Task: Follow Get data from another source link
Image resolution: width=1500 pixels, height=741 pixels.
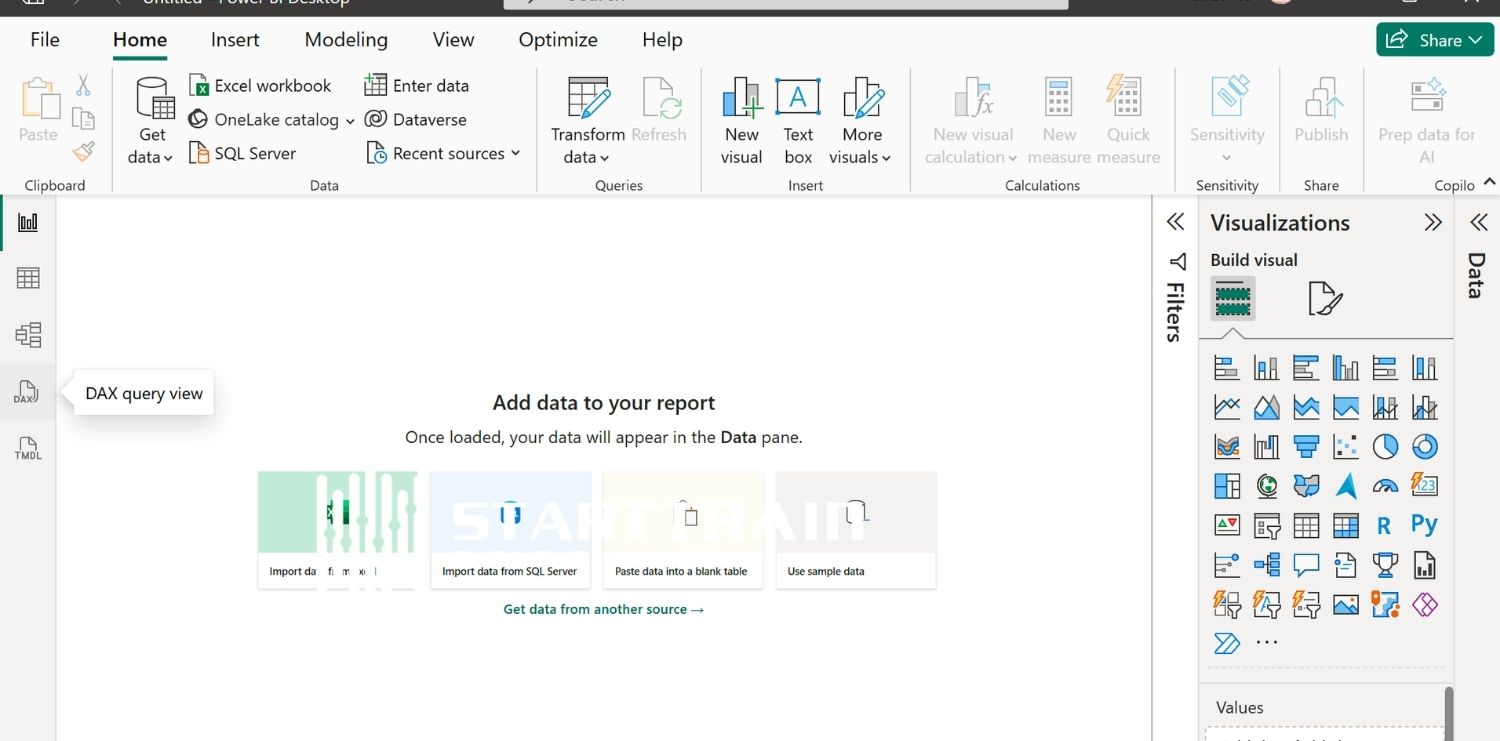Action: tap(603, 609)
